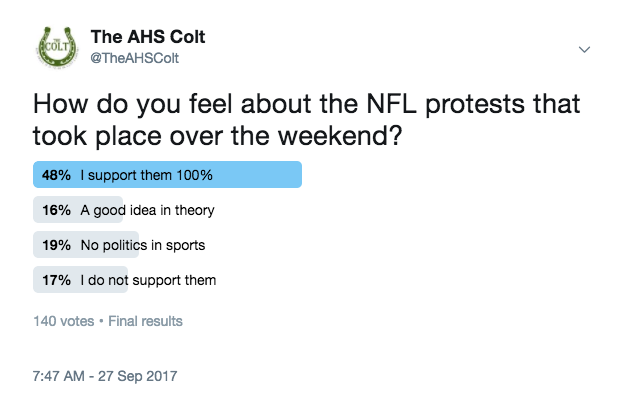The image size is (625, 398).
Task: Click the gray 17% poll bar
Action: click(x=80, y=280)
